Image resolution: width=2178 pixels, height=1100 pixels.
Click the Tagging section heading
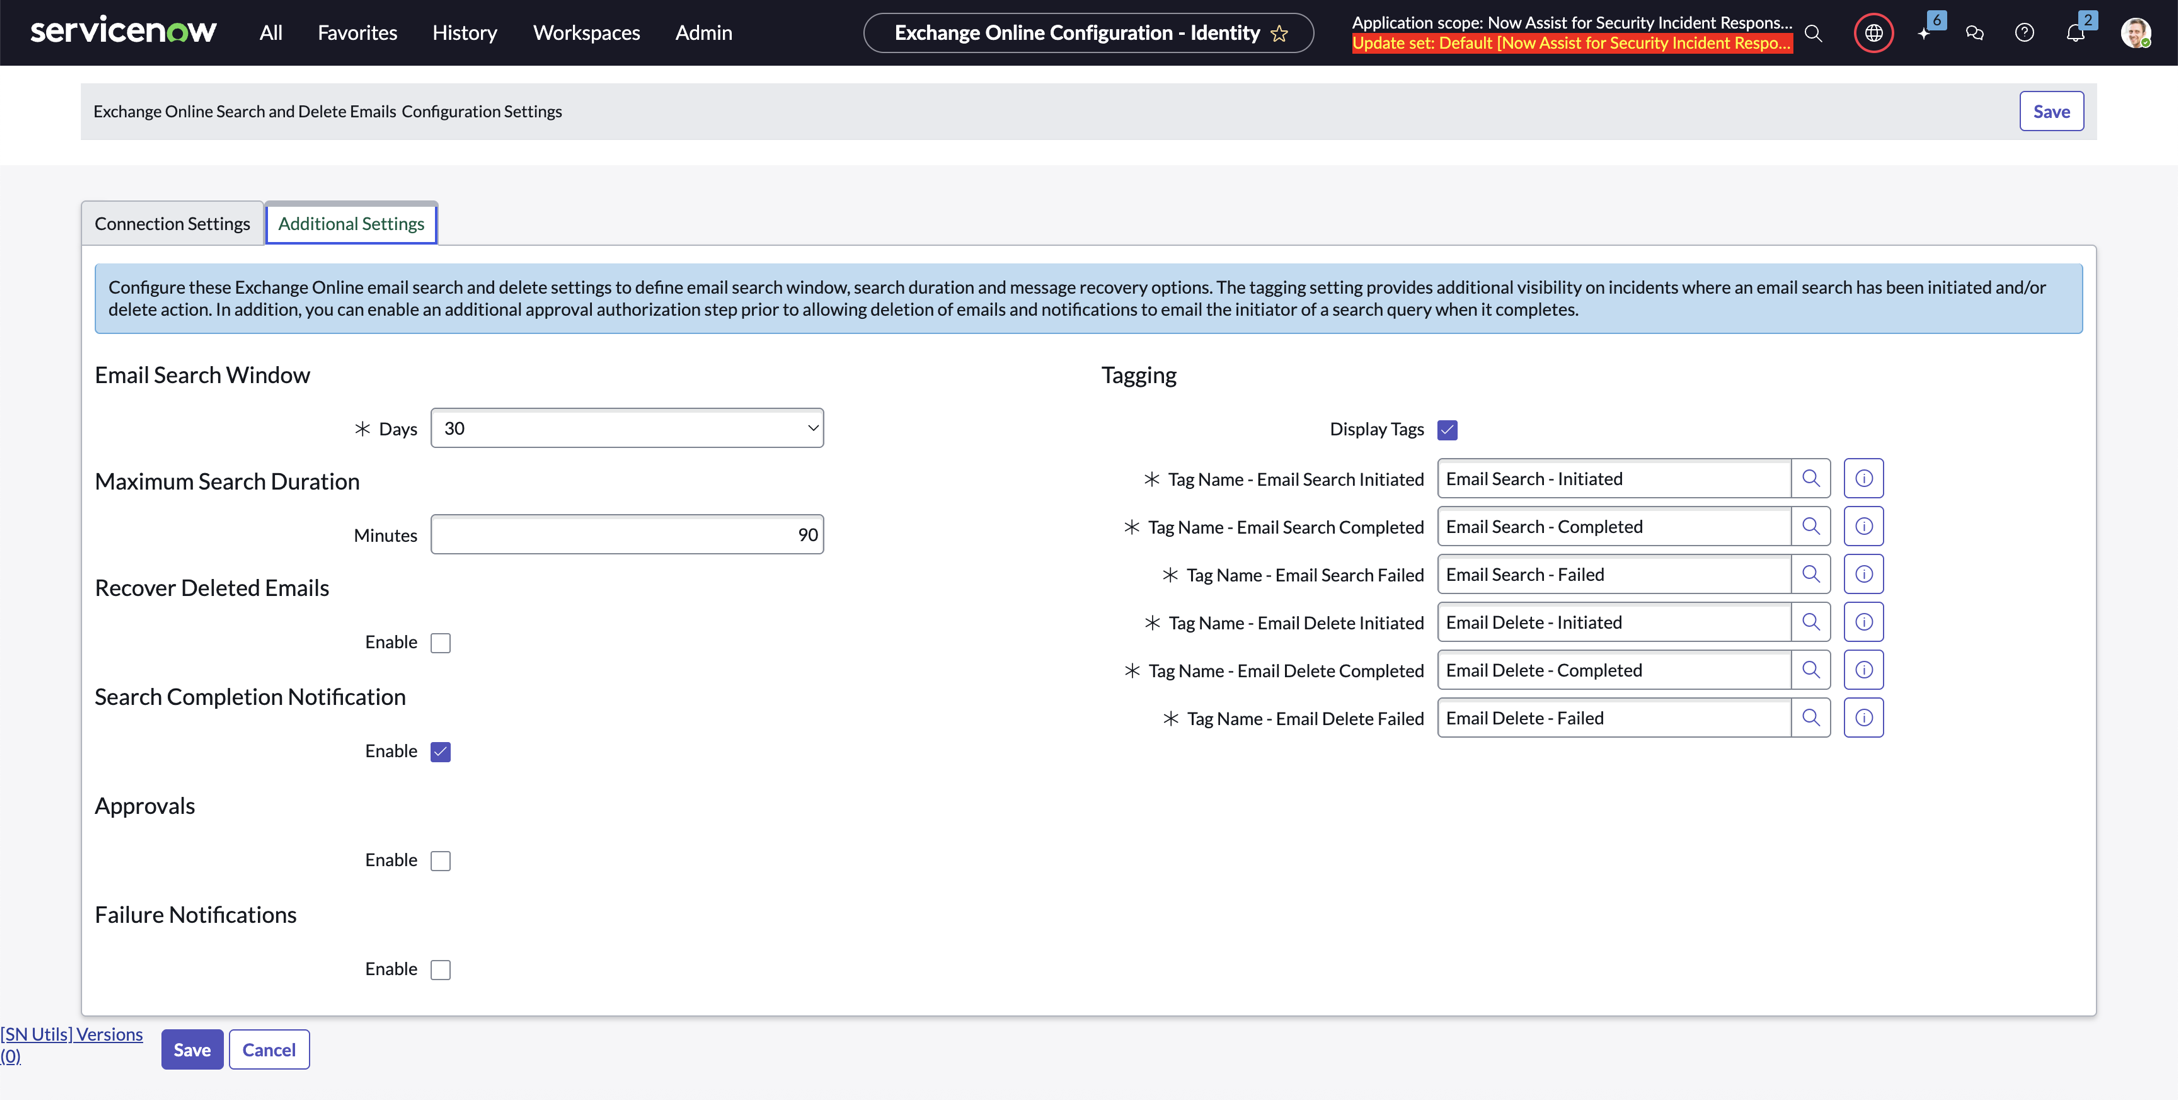[x=1139, y=375]
